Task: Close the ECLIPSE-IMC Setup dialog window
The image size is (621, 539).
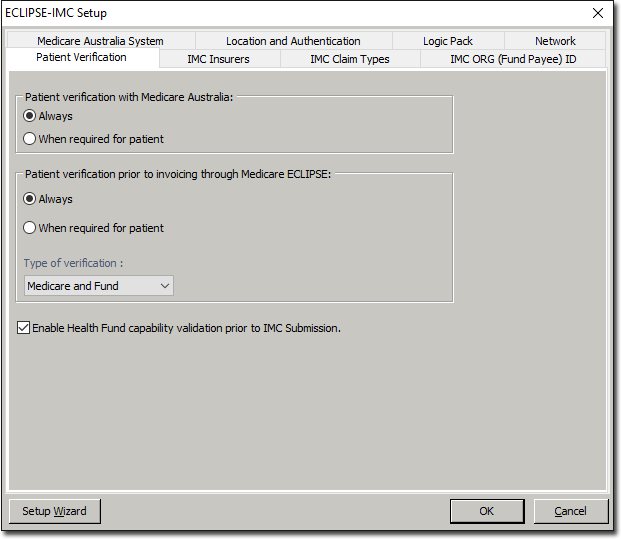Action: 598,13
